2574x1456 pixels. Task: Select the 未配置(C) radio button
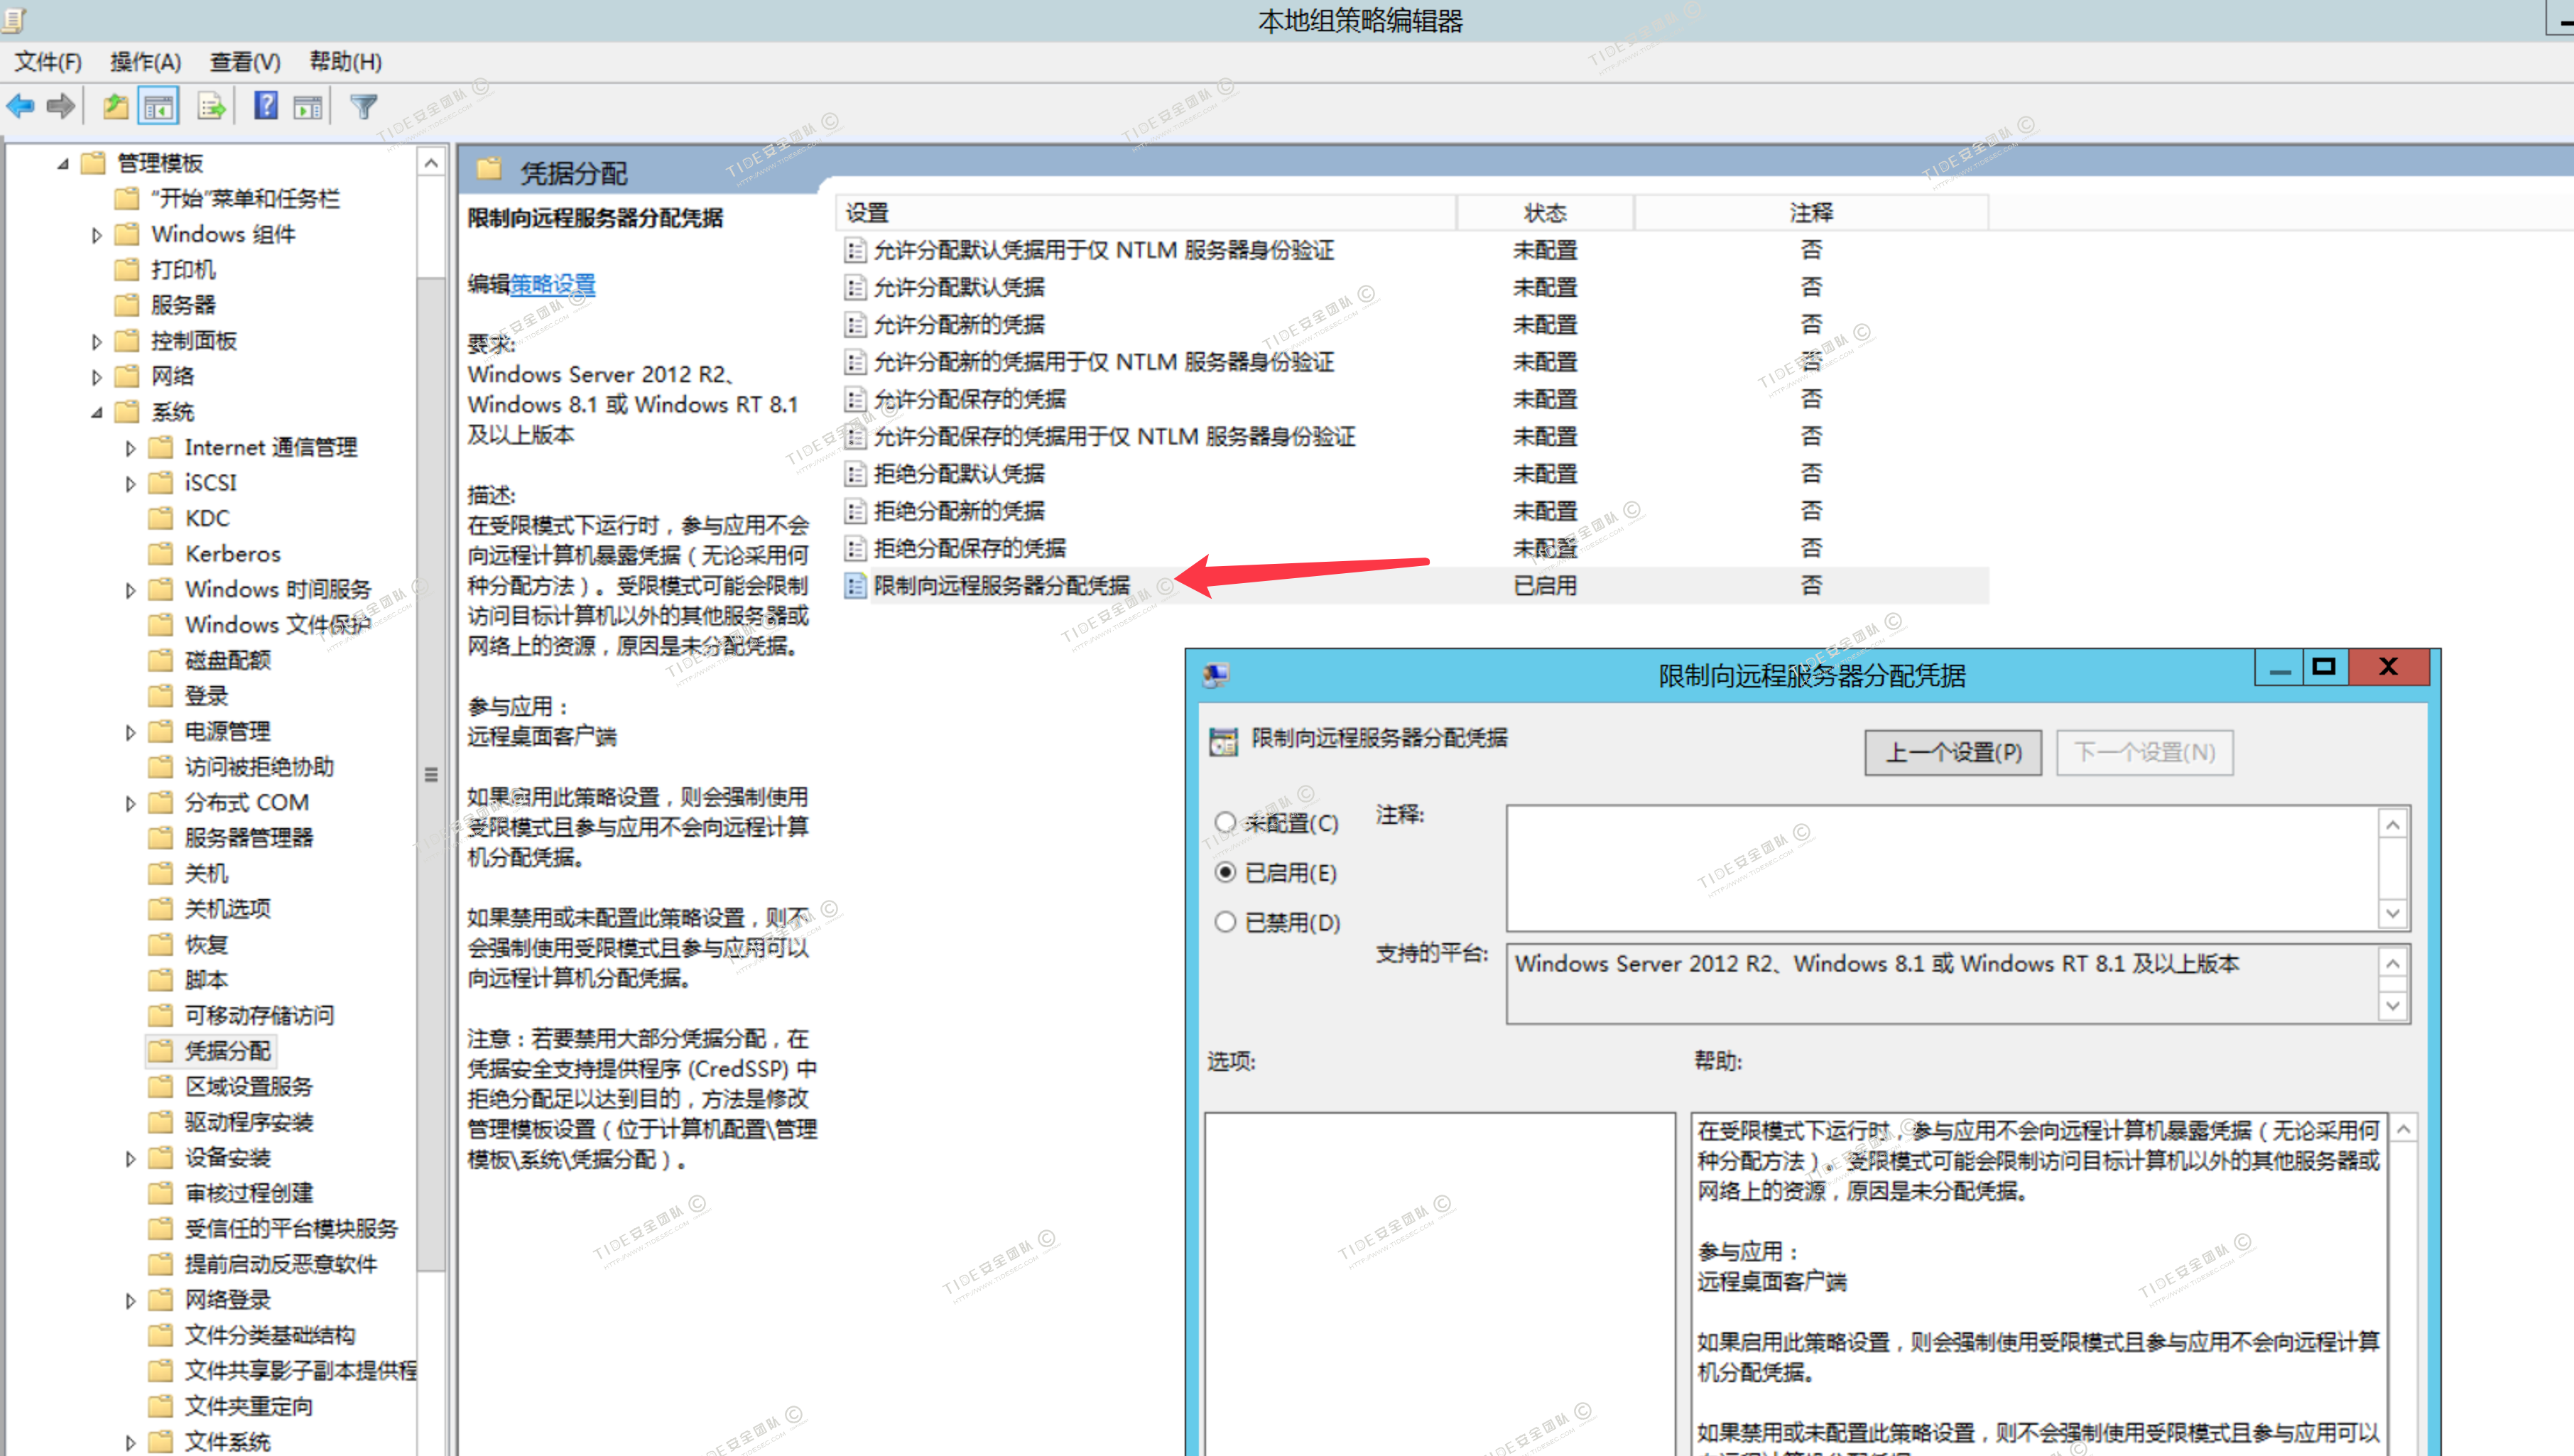[x=1225, y=822]
